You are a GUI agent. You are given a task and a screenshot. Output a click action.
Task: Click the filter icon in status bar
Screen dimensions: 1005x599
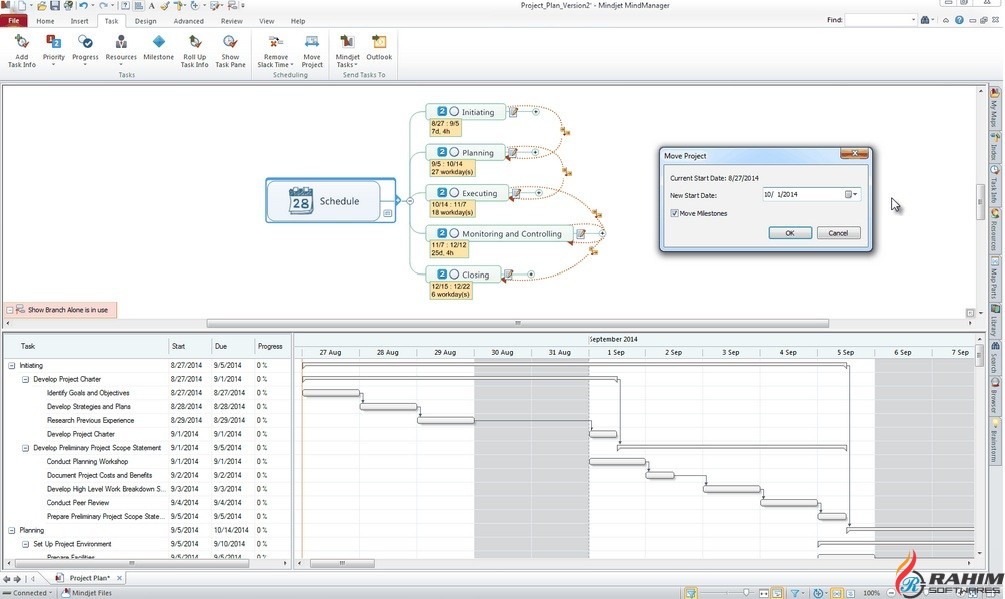click(795, 593)
